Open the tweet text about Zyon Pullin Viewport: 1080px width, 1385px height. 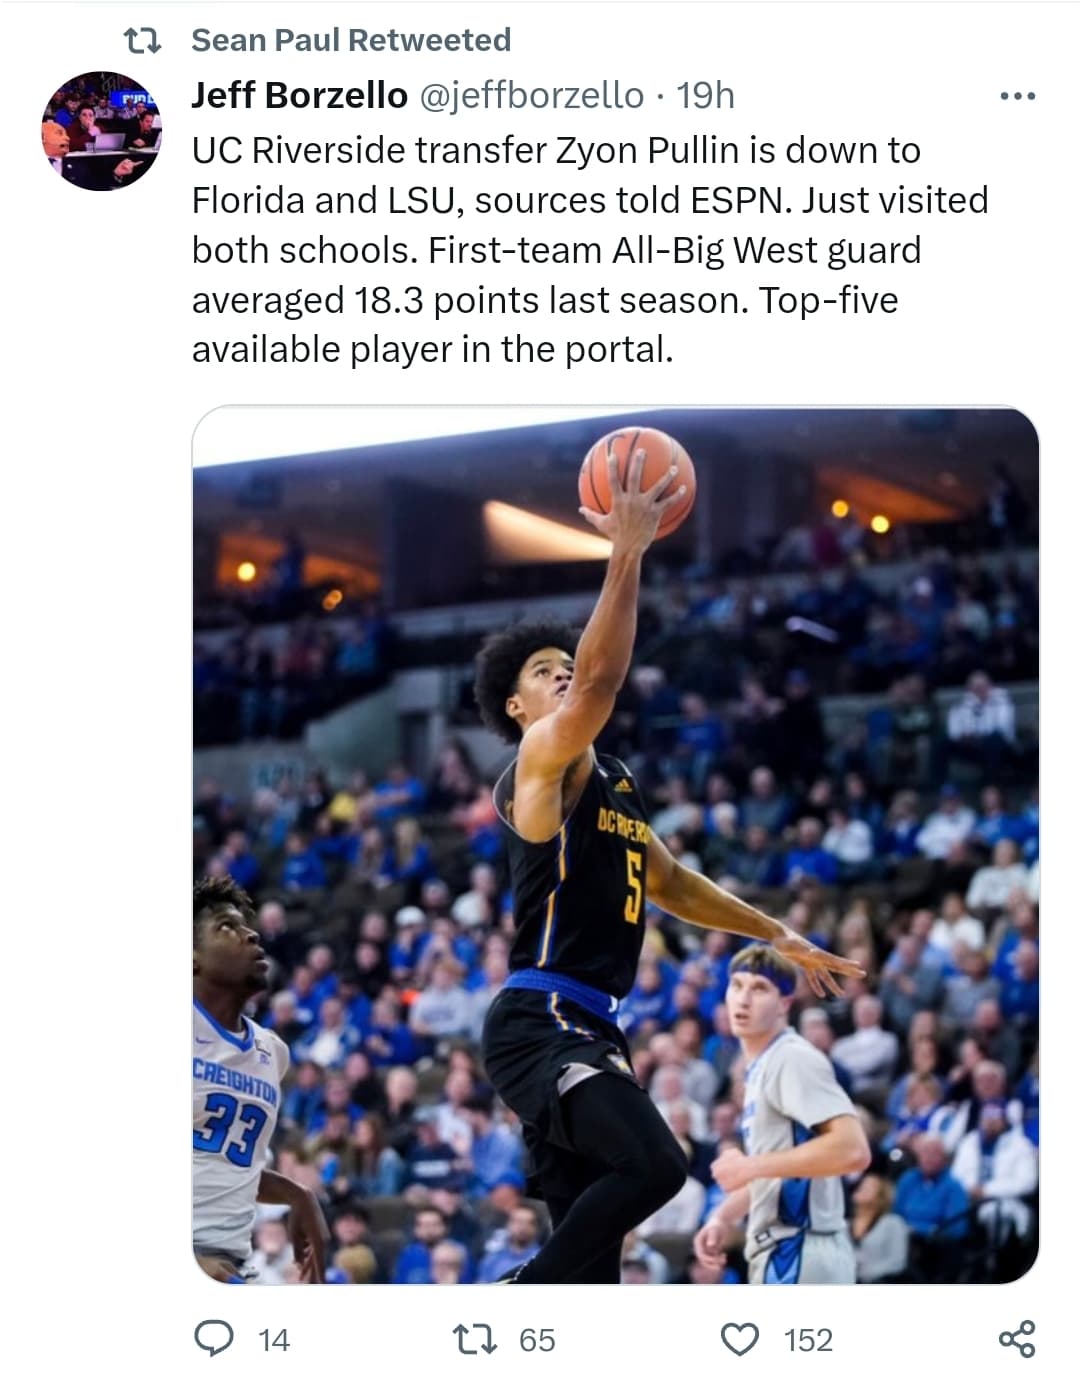590,250
